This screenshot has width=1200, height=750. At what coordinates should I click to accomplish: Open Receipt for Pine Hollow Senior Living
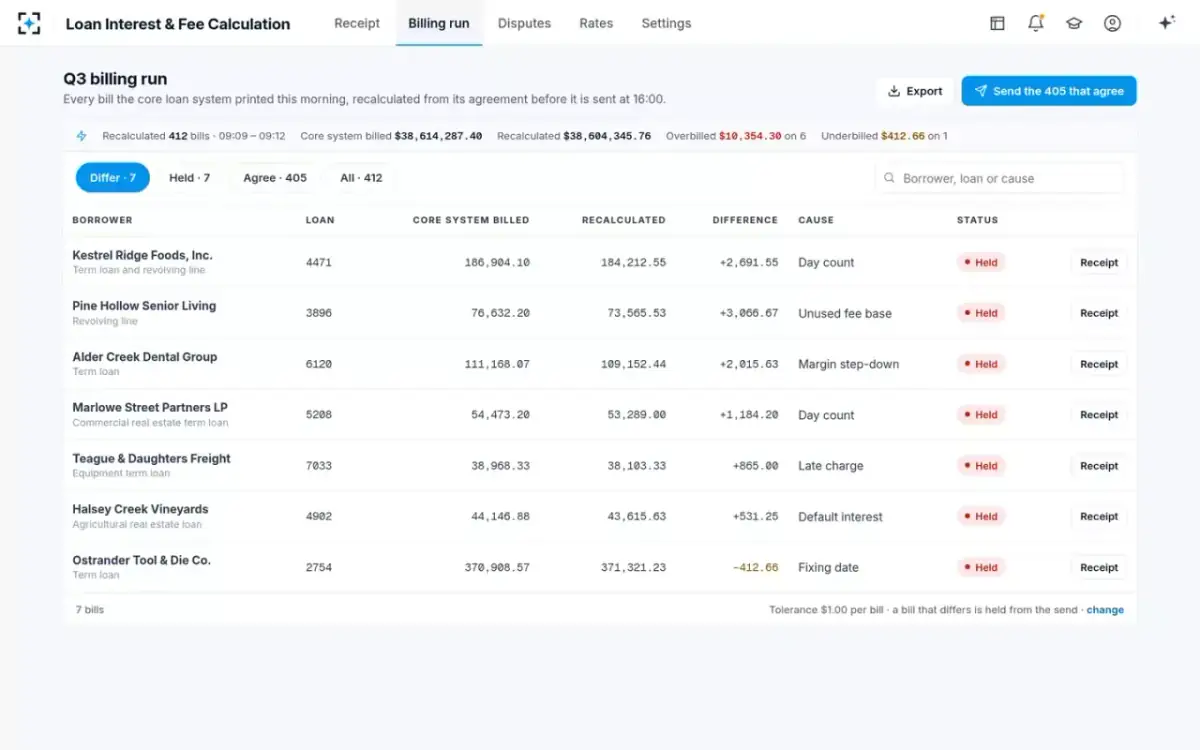point(1099,313)
